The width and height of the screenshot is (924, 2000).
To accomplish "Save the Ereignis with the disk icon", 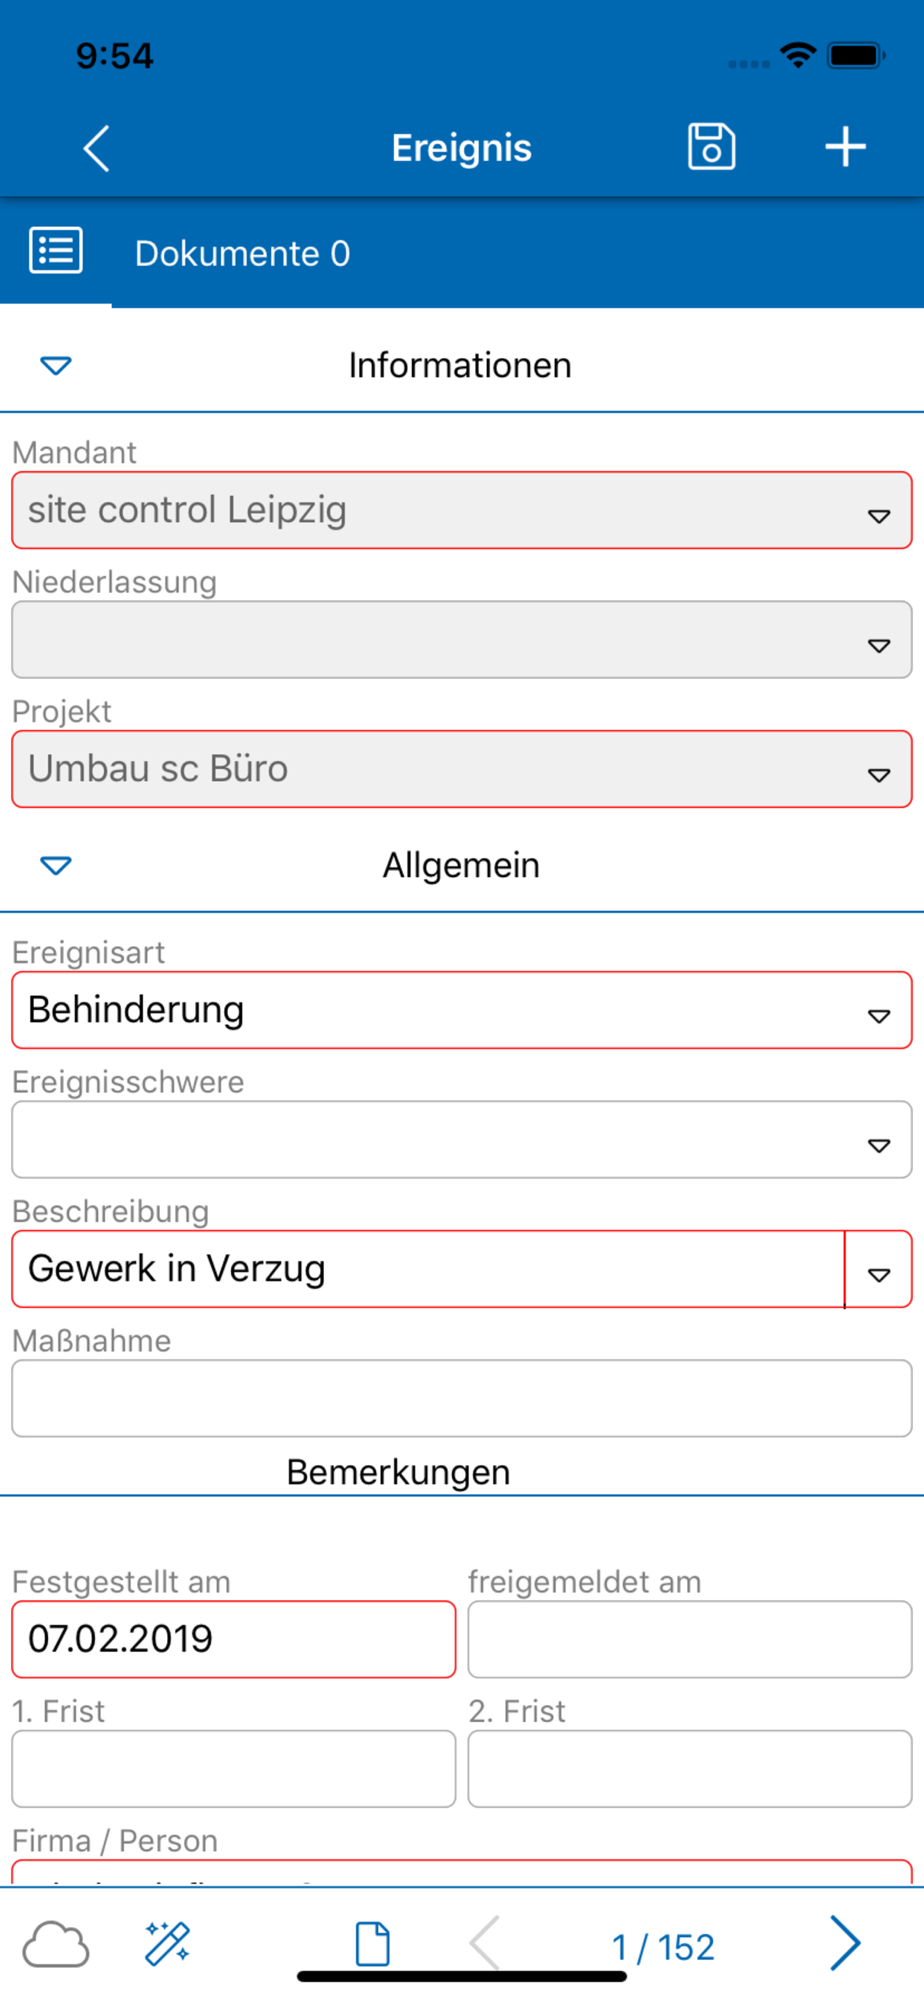I will click(711, 147).
